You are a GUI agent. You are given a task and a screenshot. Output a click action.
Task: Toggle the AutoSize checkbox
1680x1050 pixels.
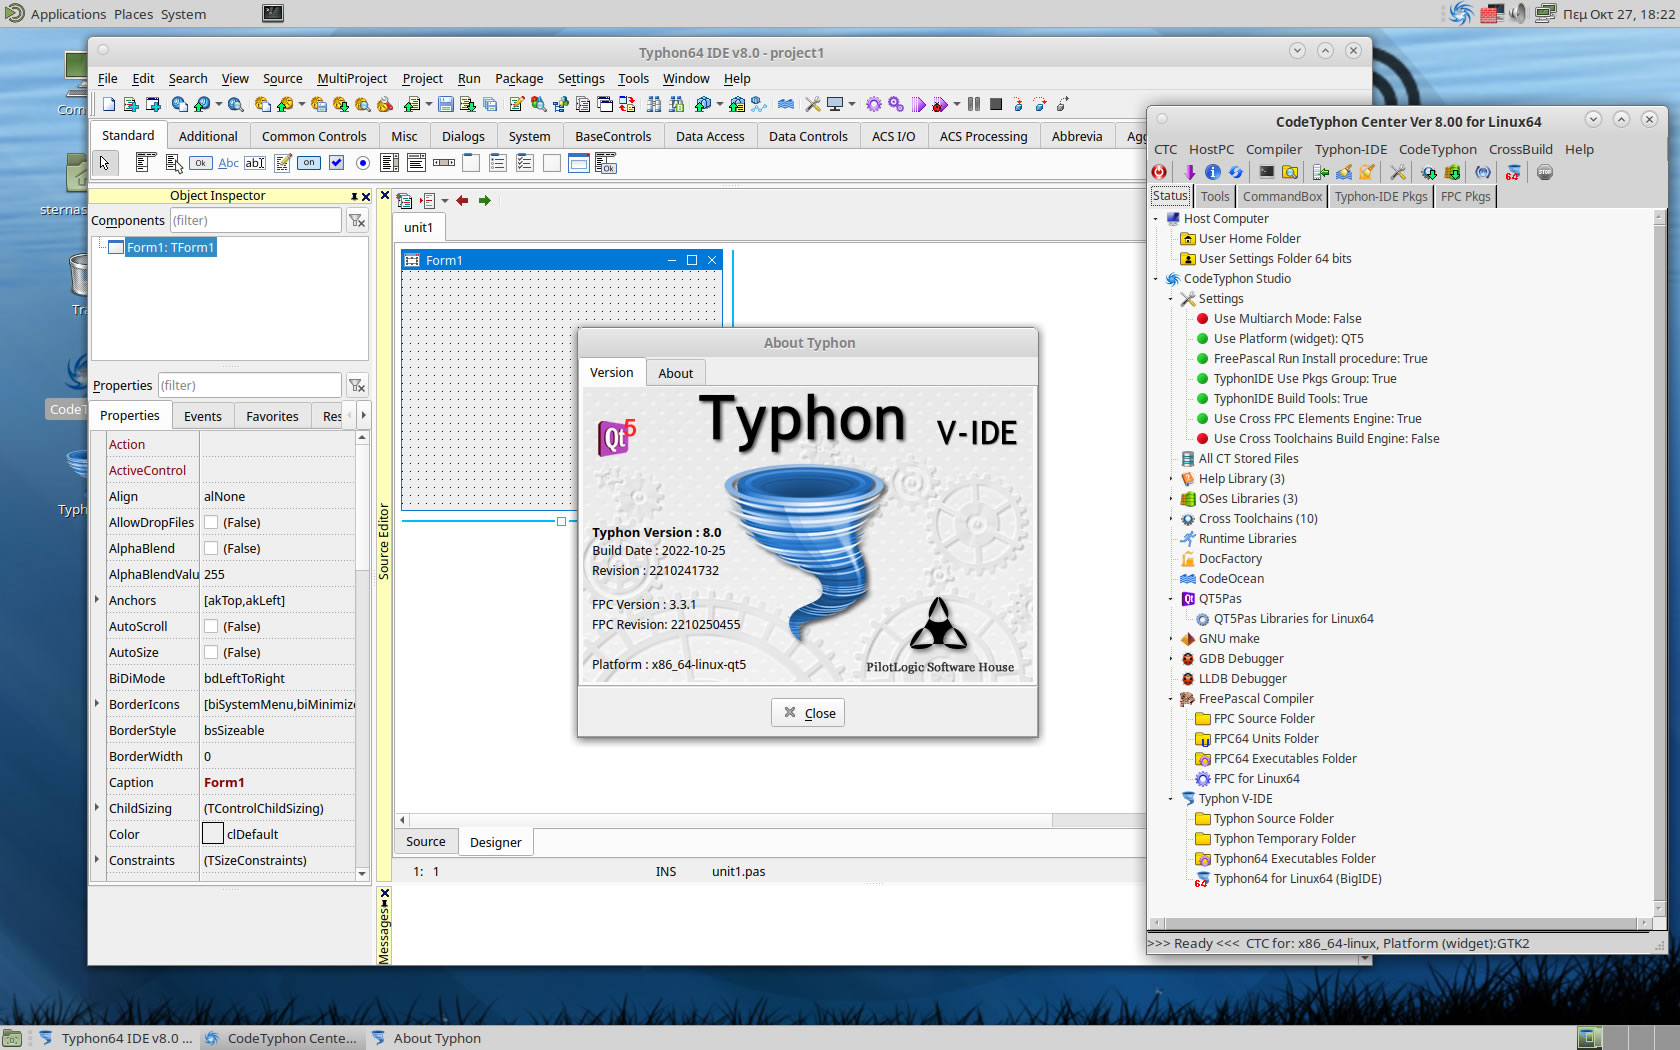[x=211, y=652]
